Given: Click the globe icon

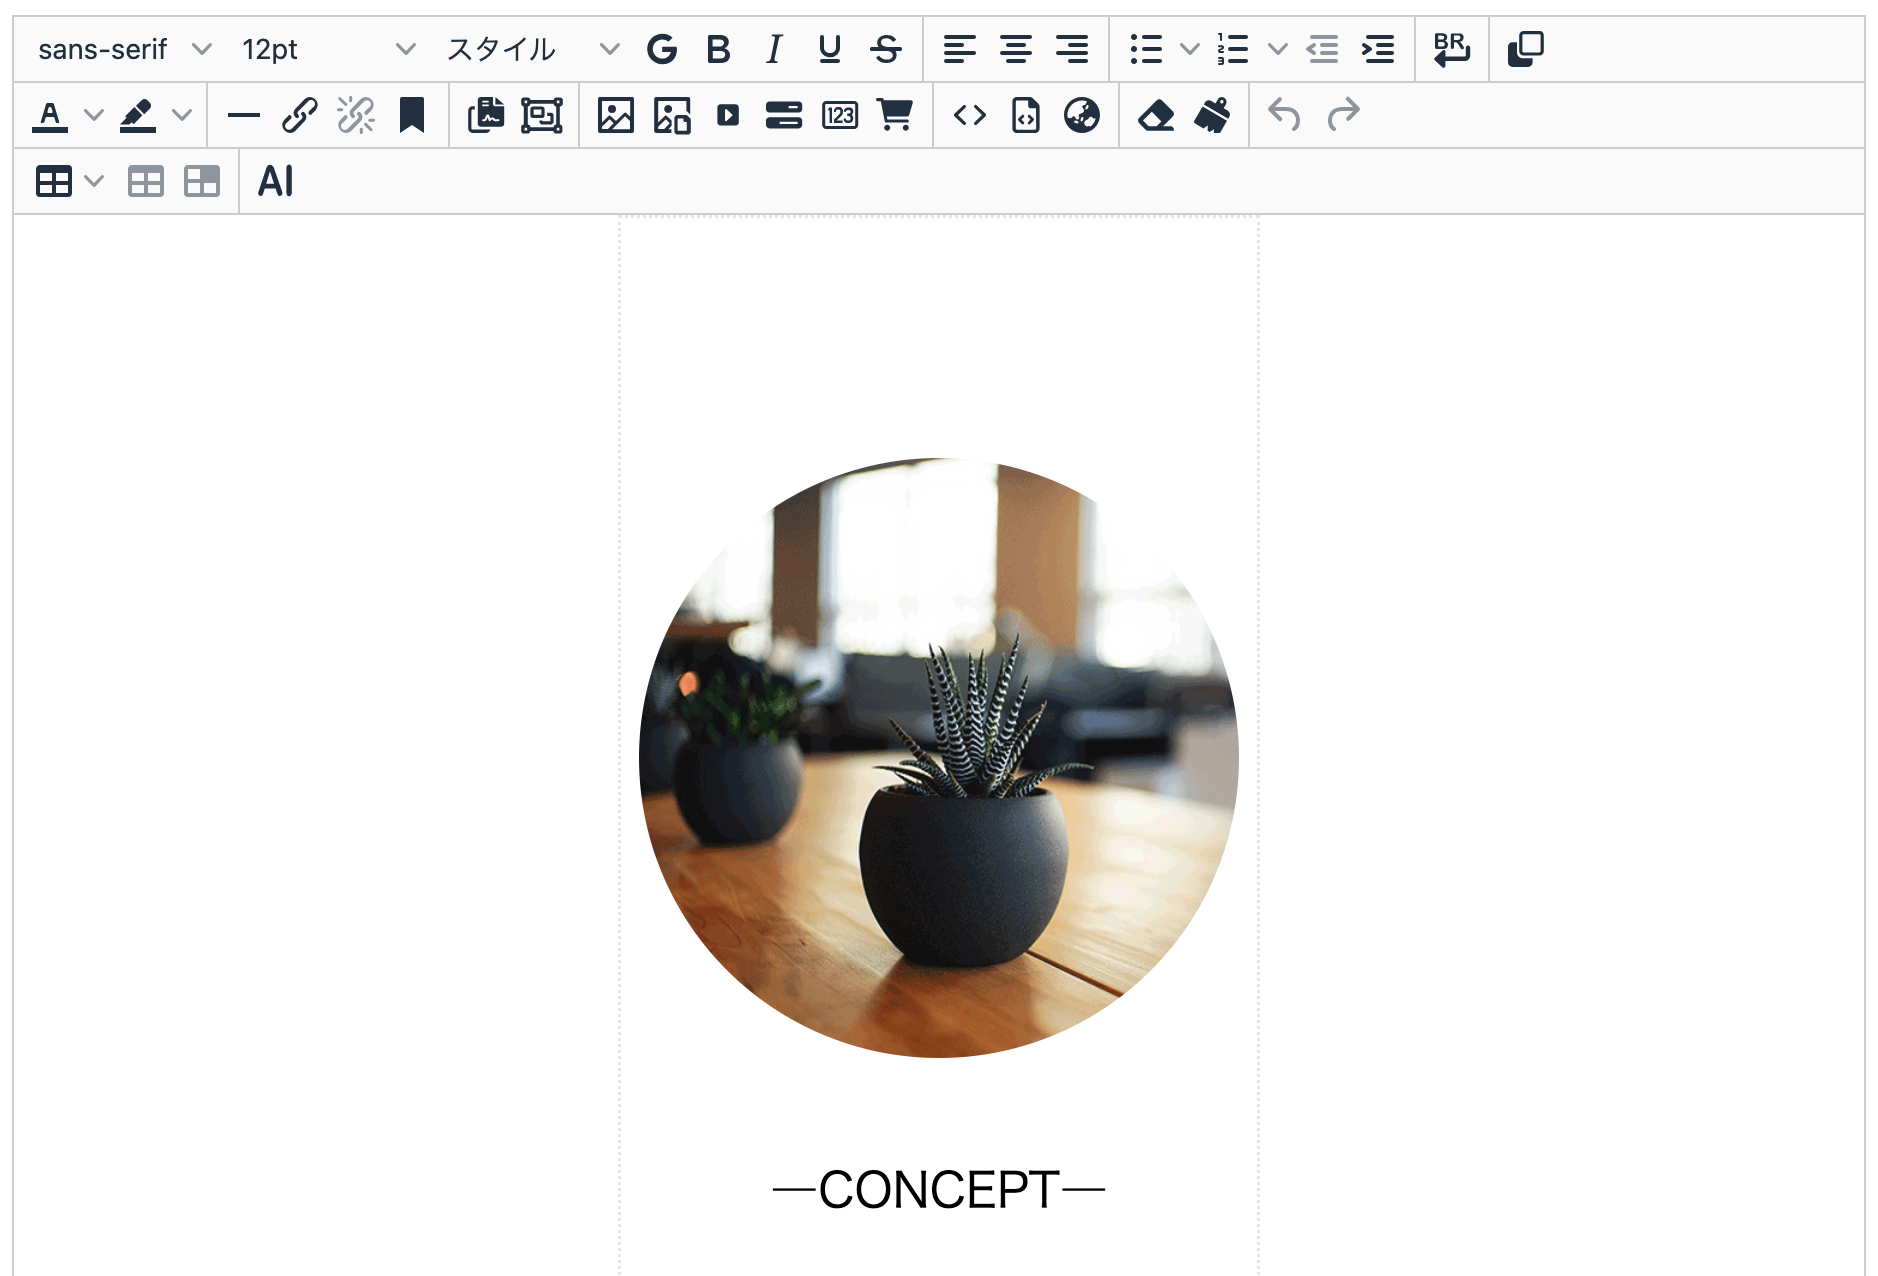Looking at the screenshot, I should pos(1082,116).
